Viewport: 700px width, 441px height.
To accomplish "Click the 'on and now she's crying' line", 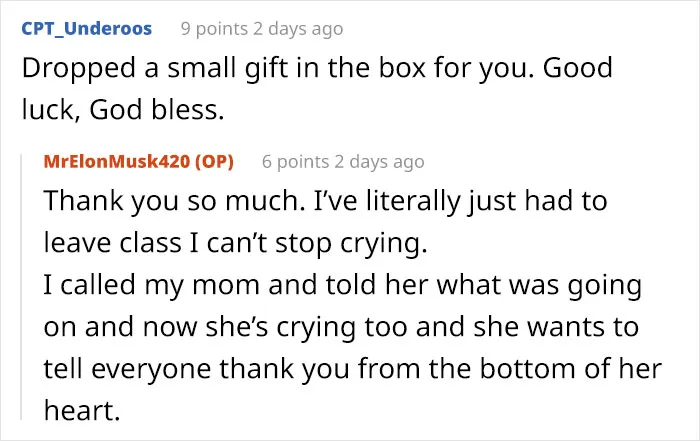I will 341,327.
